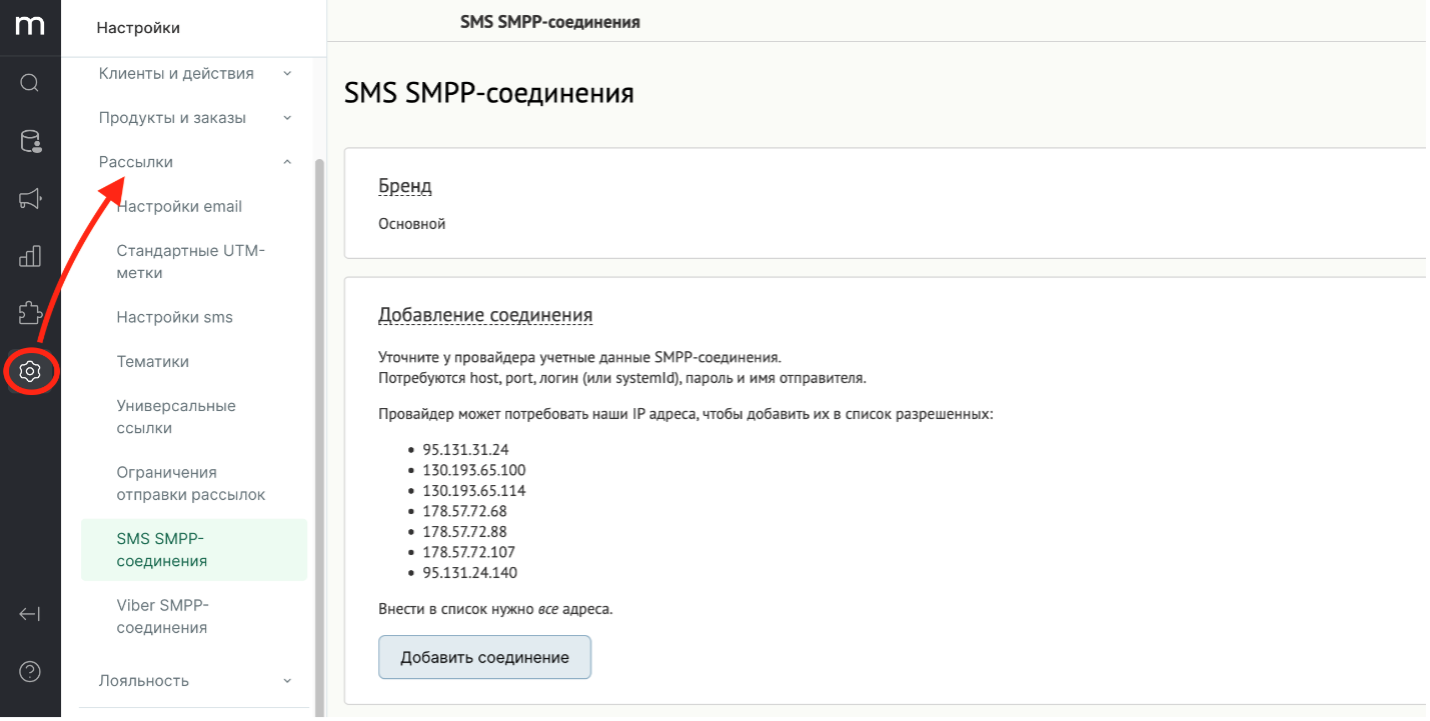The height and width of the screenshot is (721, 1430).
Task: Click the sidebar menu vertical scrollbar
Action: pos(320,437)
